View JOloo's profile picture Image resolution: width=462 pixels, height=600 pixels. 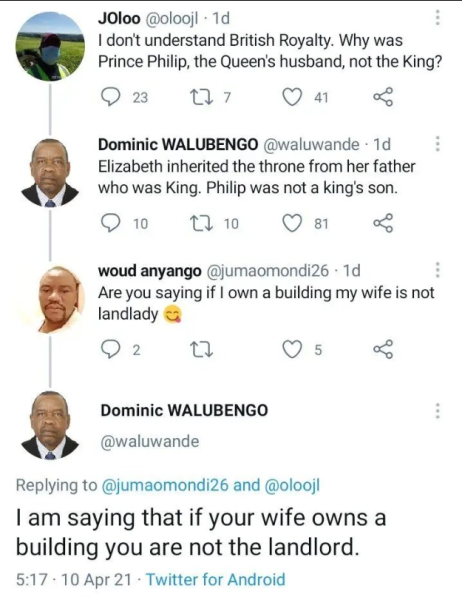50,46
